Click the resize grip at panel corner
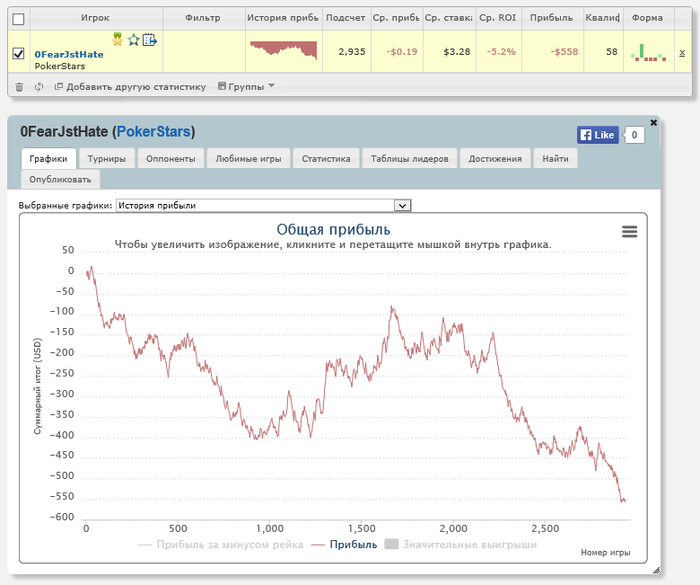 tap(656, 570)
